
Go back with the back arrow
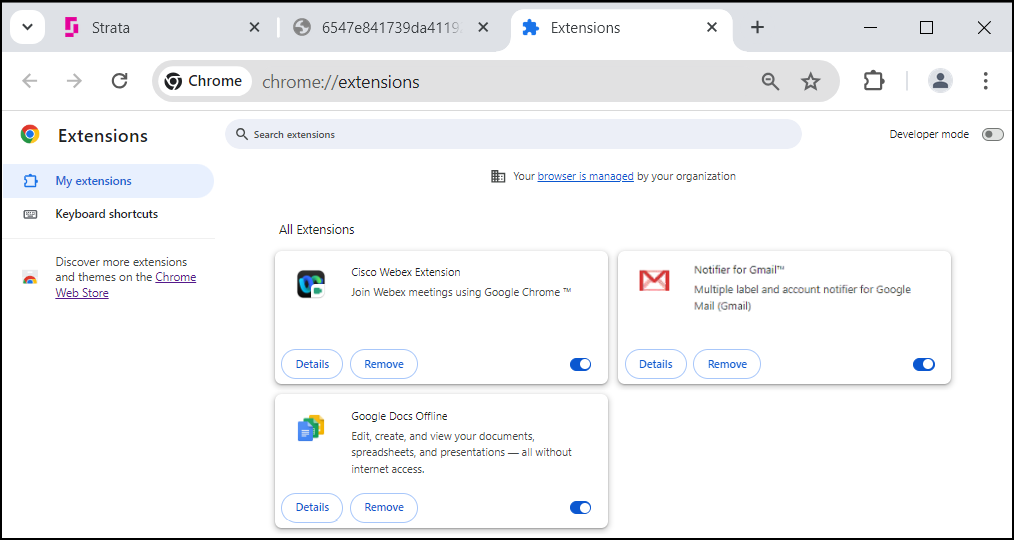click(30, 81)
